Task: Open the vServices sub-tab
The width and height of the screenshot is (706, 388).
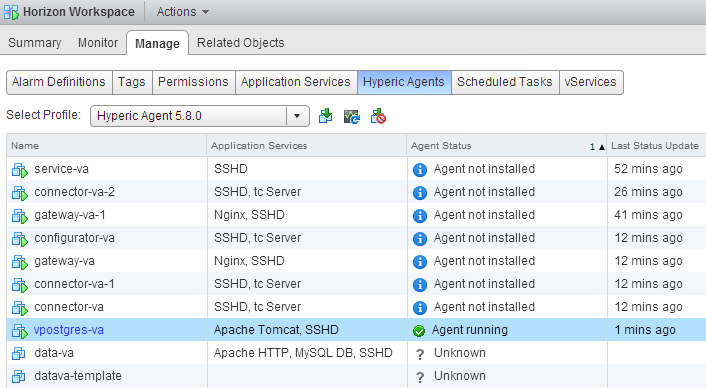Action: click(x=591, y=82)
